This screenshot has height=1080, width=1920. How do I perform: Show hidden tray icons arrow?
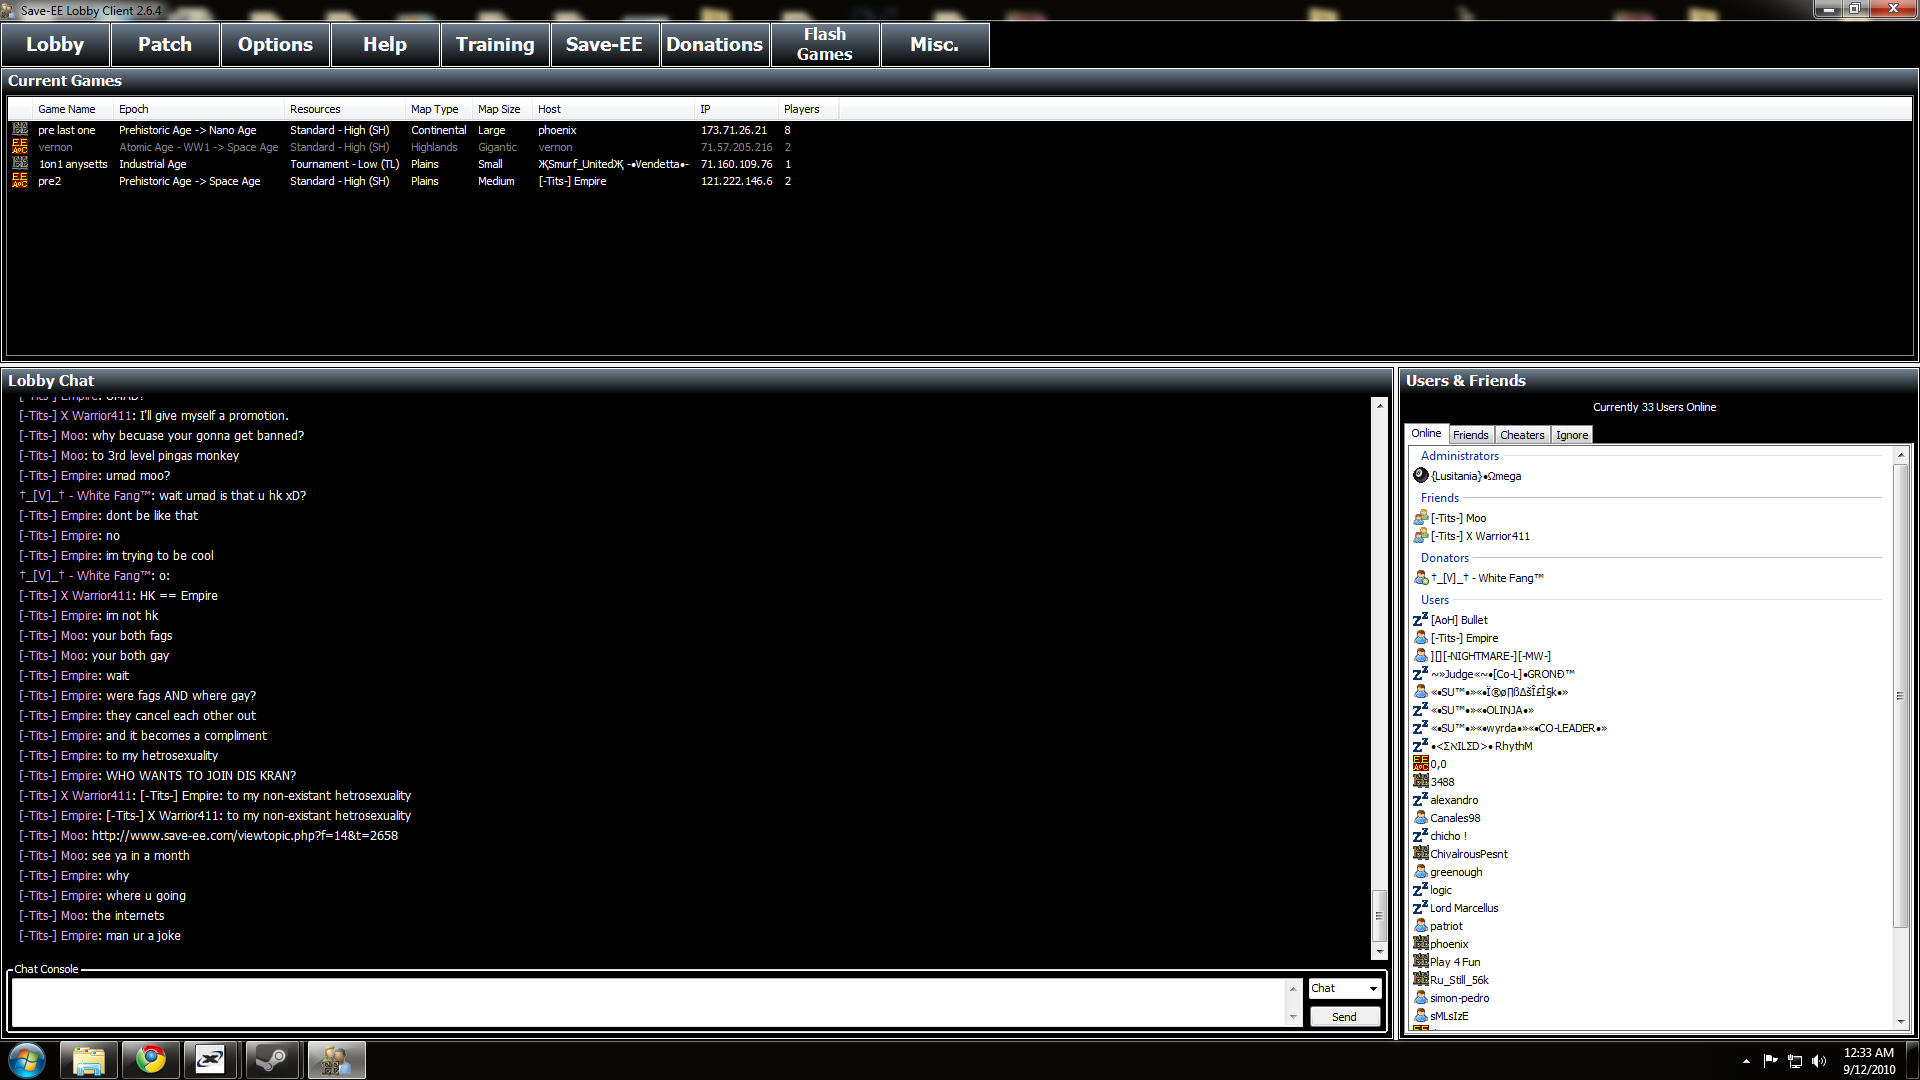pyautogui.click(x=1746, y=1061)
